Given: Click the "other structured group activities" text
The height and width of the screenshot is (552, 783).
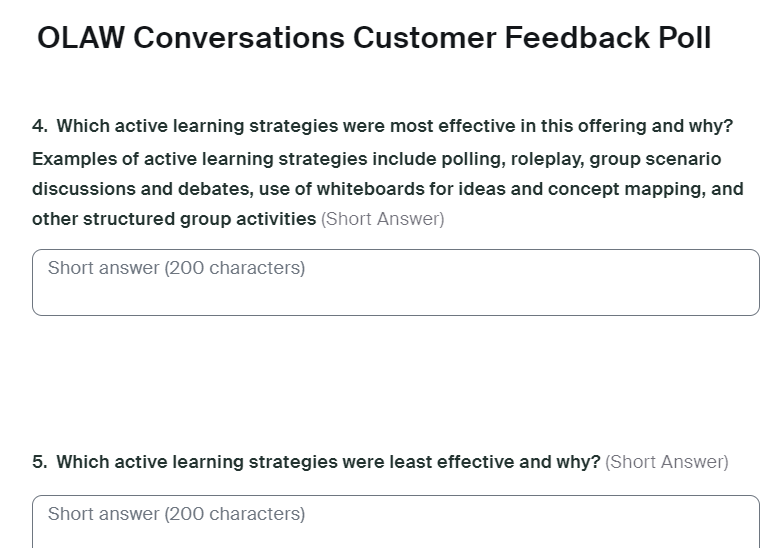Looking at the screenshot, I should 174,219.
